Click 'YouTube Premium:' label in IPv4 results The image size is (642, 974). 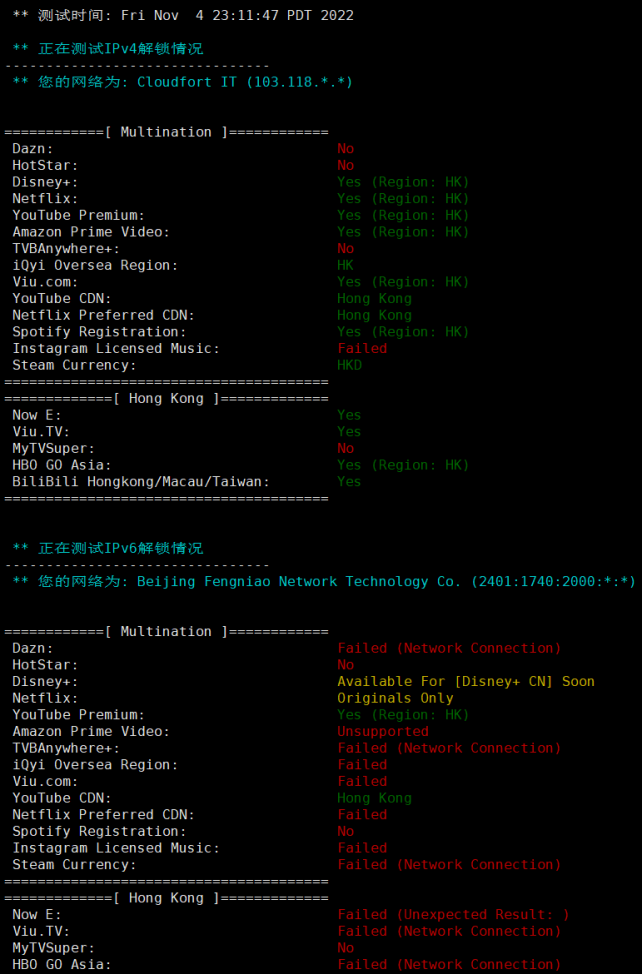(78, 215)
